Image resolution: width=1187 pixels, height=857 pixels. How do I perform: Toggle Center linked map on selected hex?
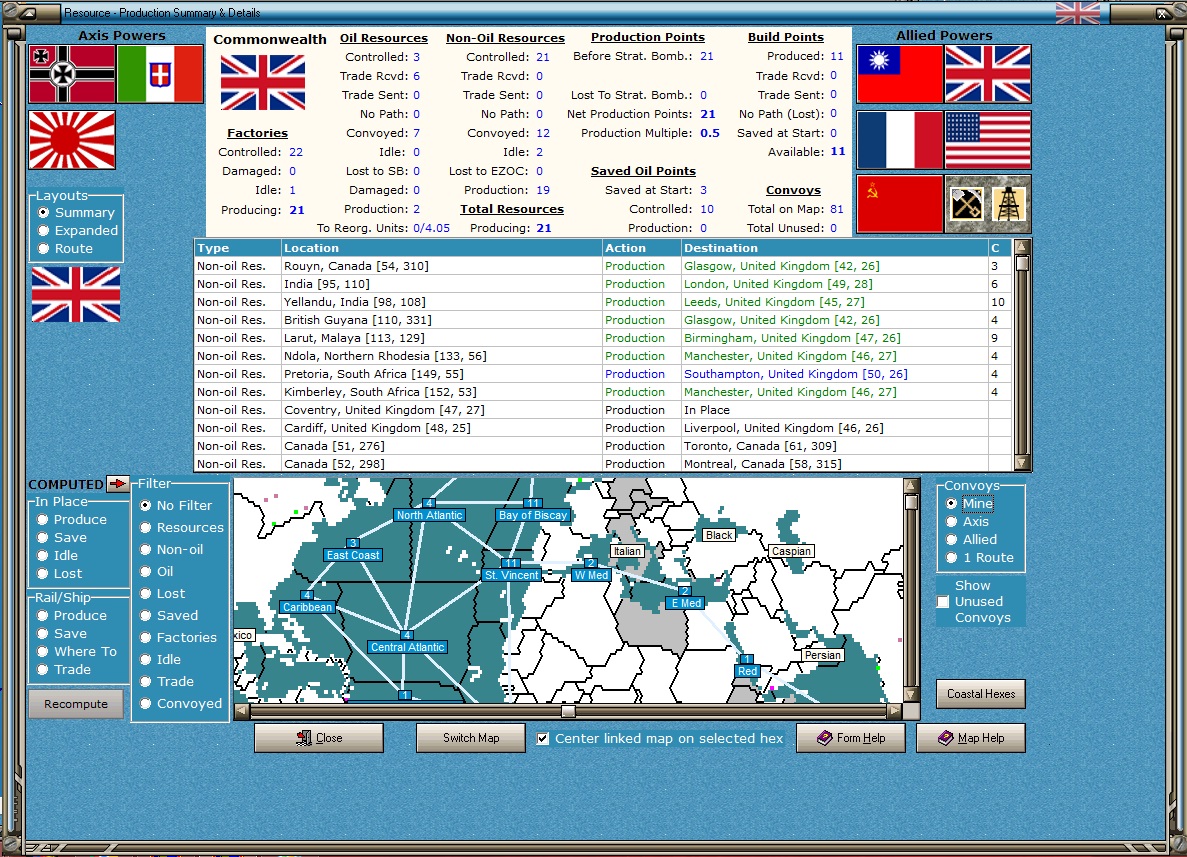[543, 739]
